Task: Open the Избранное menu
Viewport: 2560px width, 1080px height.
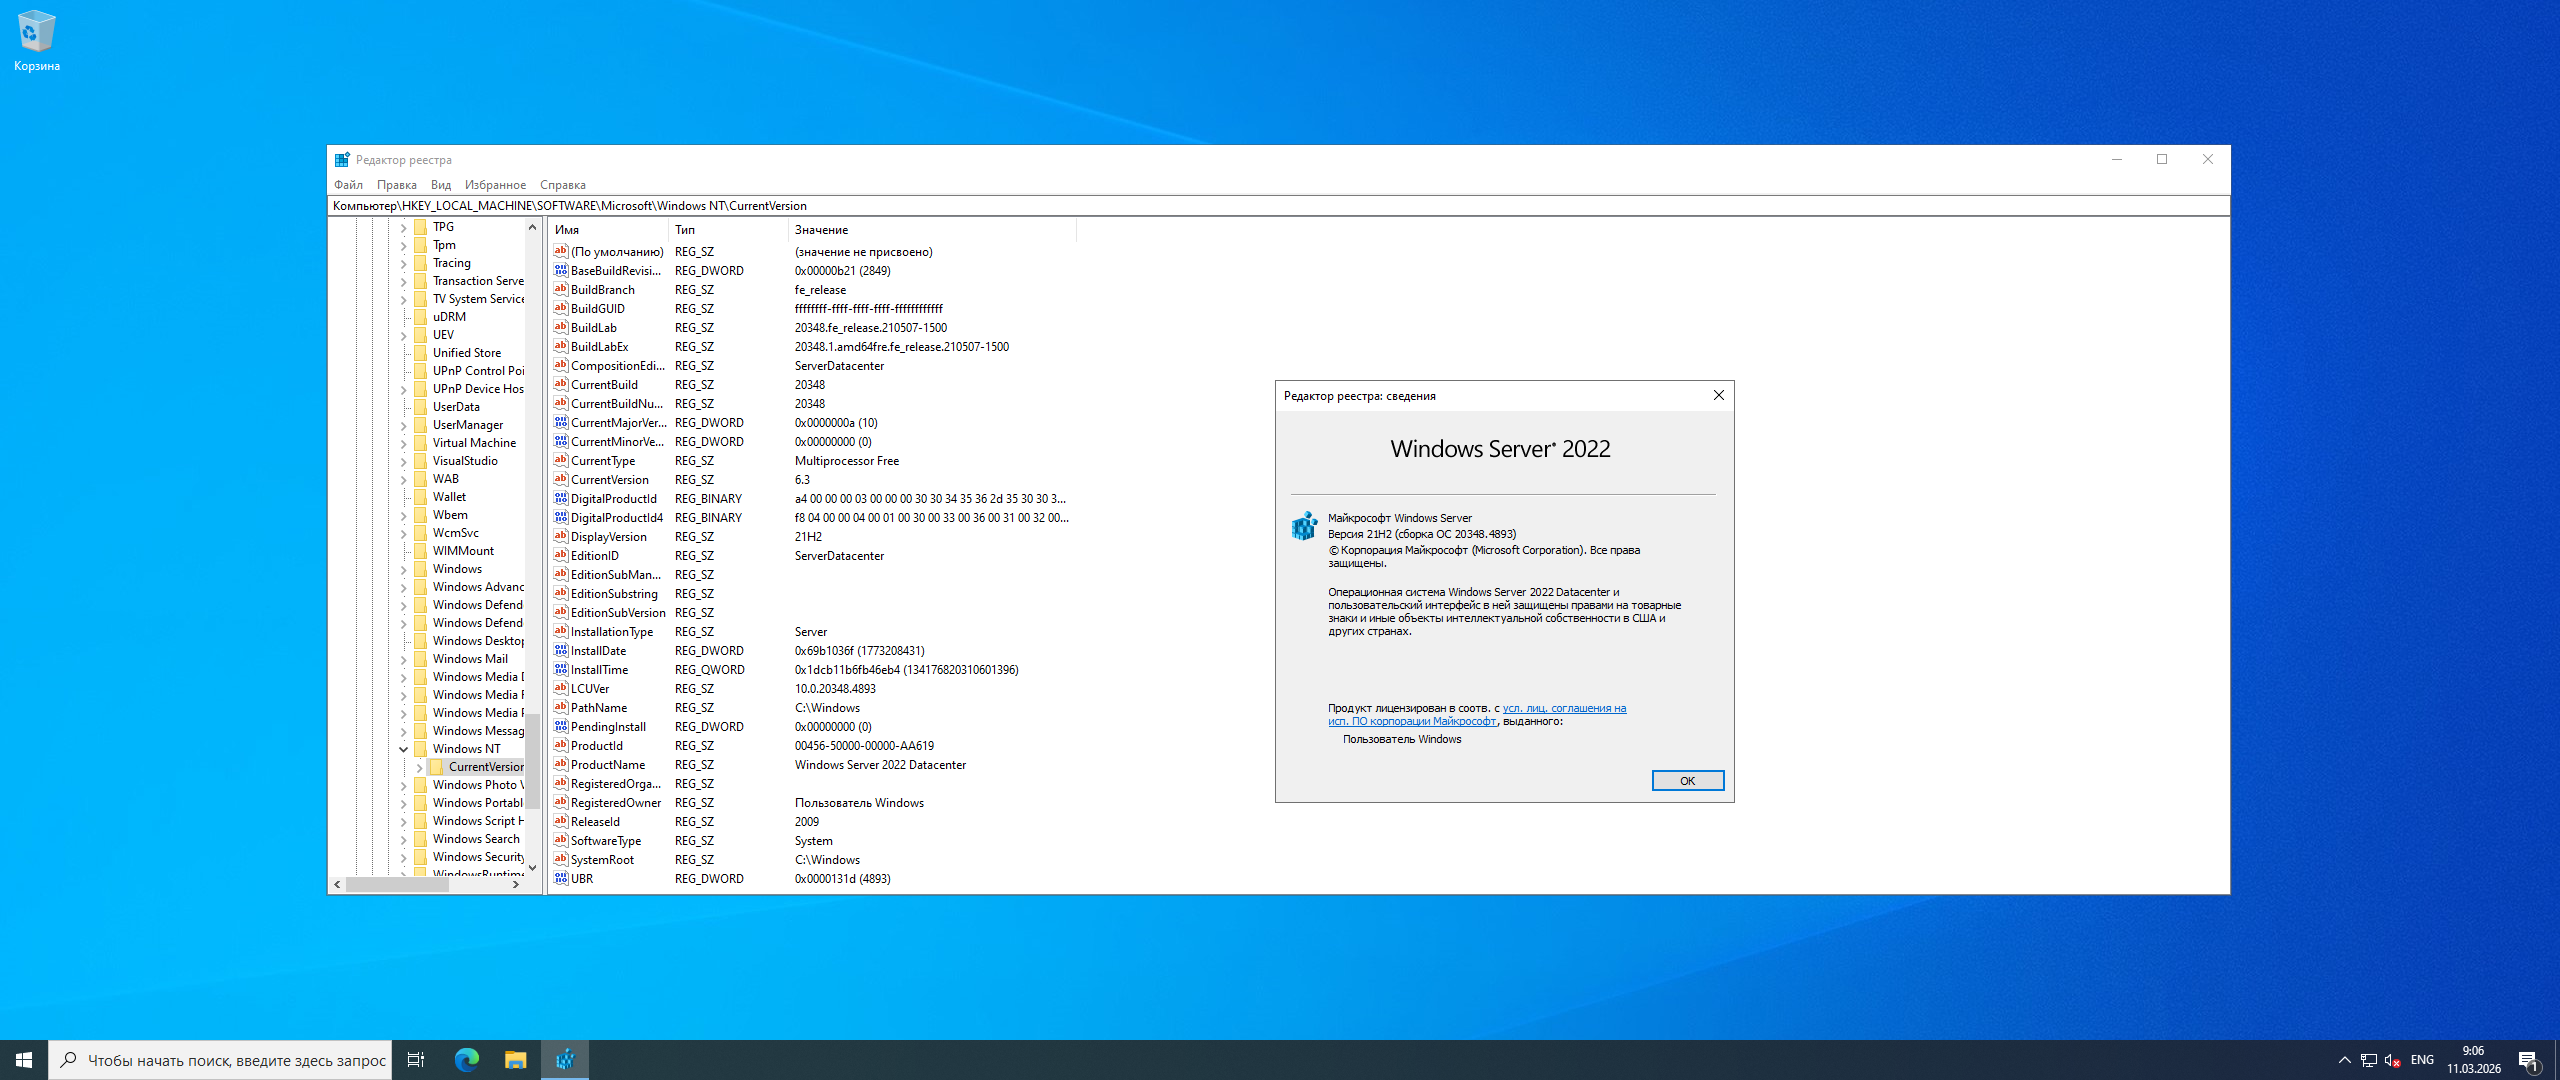Action: pyautogui.click(x=495, y=185)
